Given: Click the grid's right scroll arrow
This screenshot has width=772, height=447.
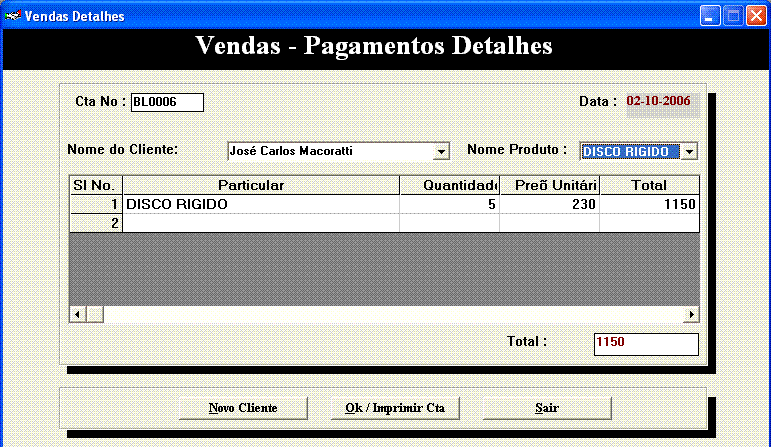Looking at the screenshot, I should click(690, 314).
